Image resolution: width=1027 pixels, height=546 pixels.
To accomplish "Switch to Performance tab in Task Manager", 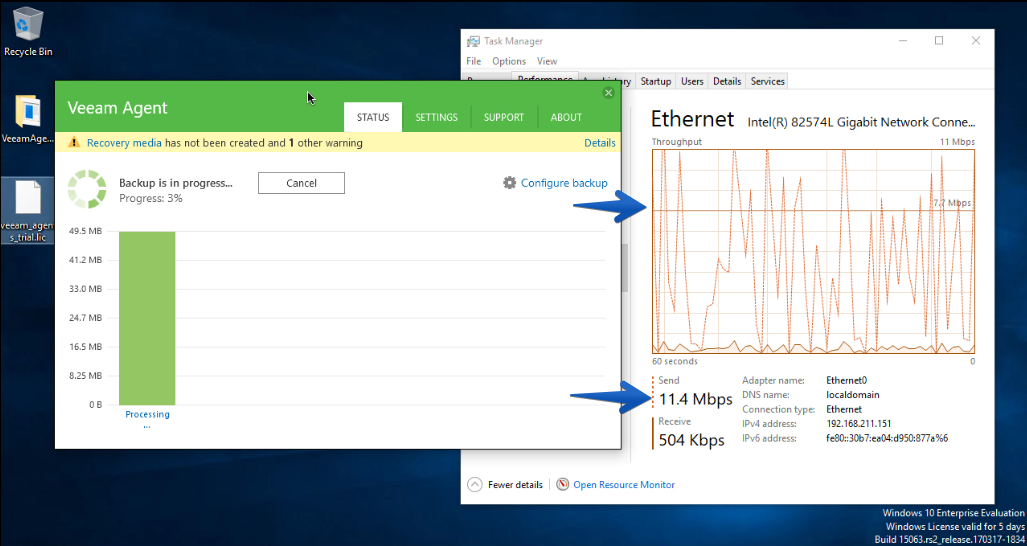I will tap(545, 77).
